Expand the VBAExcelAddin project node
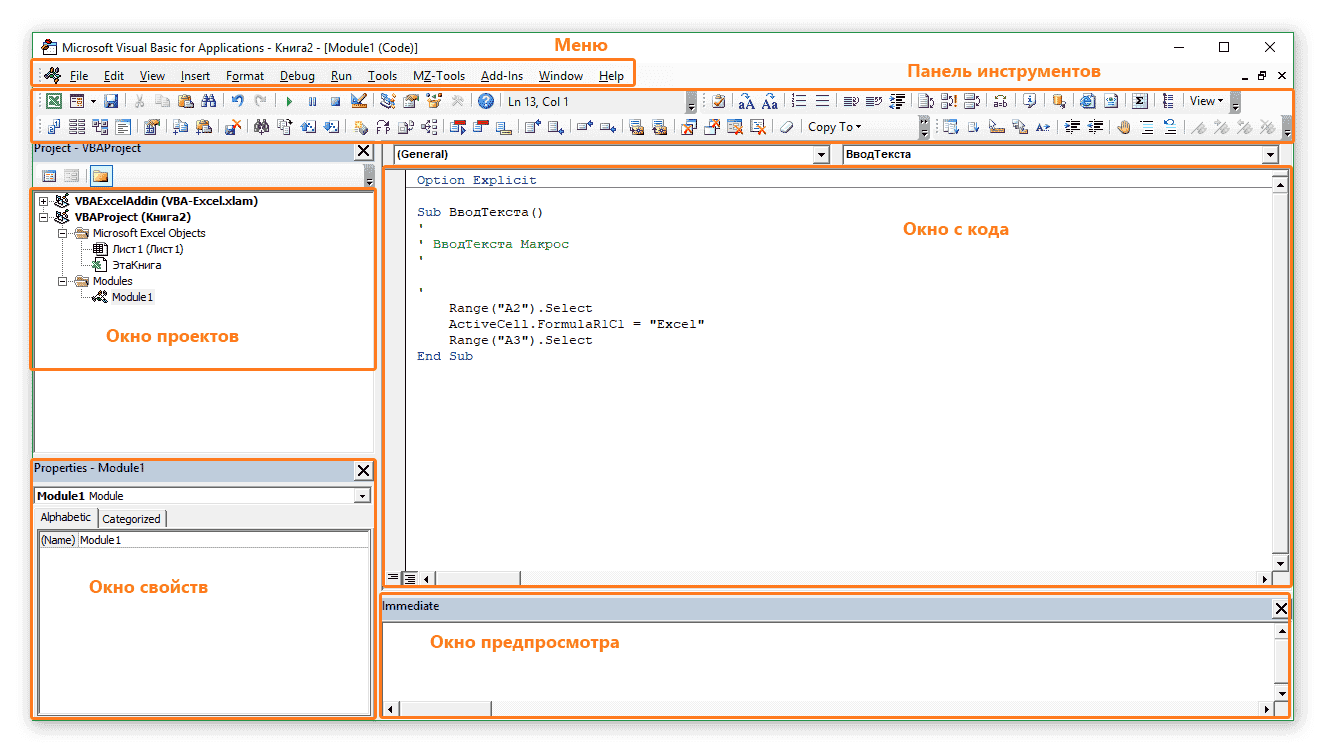Viewport: 1326px width, 753px height. coord(43,201)
